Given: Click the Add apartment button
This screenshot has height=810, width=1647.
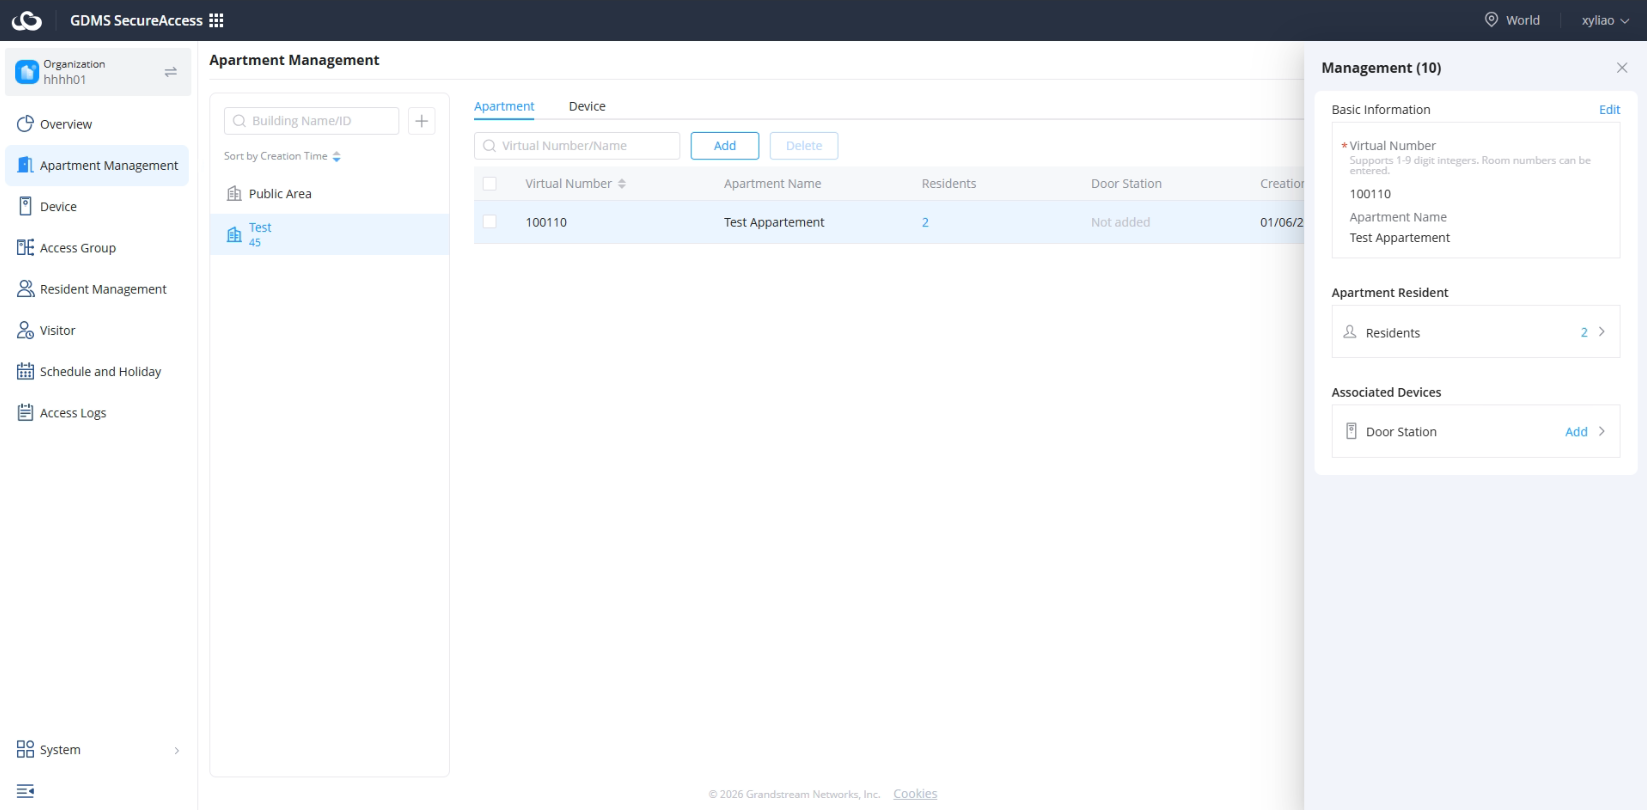Looking at the screenshot, I should tap(725, 146).
